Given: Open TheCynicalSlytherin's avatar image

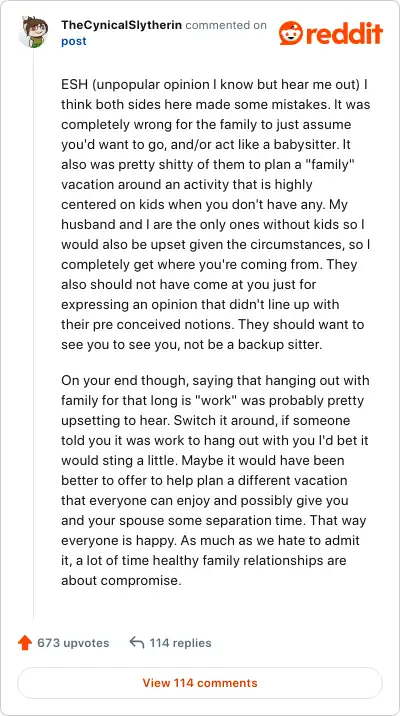Looking at the screenshot, I should pos(33,33).
